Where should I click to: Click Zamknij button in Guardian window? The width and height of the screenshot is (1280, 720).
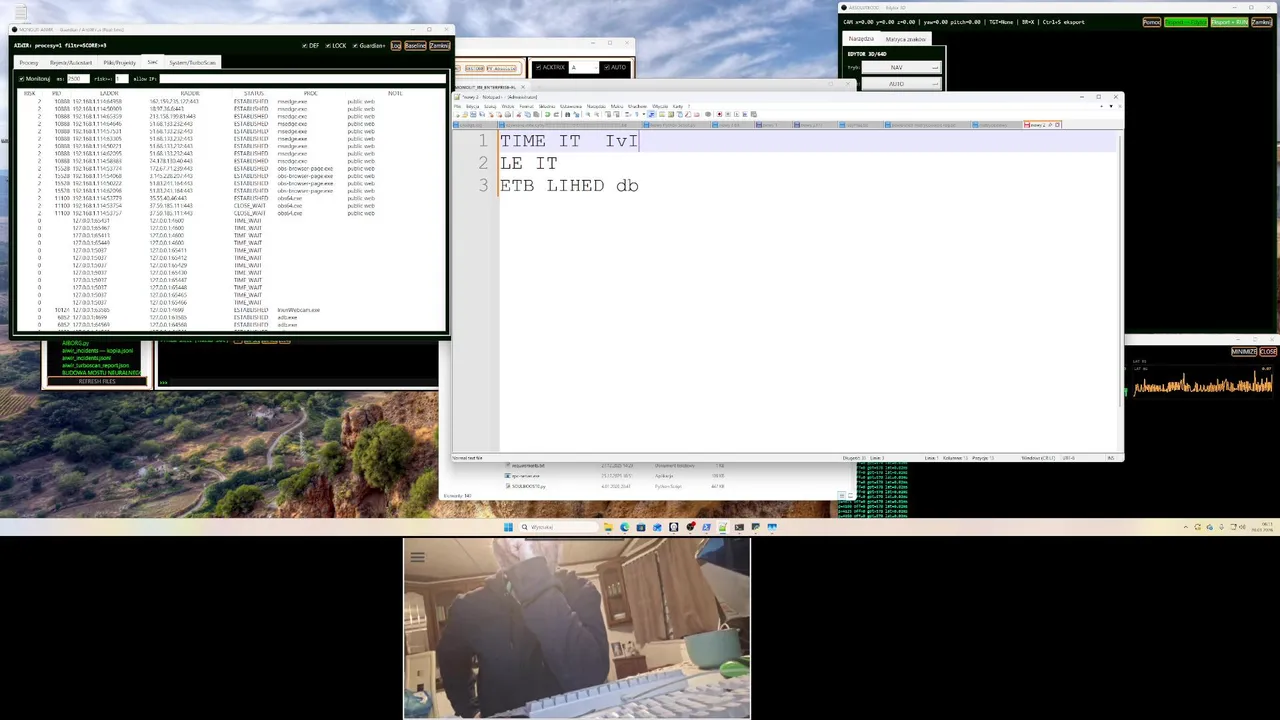coord(439,45)
